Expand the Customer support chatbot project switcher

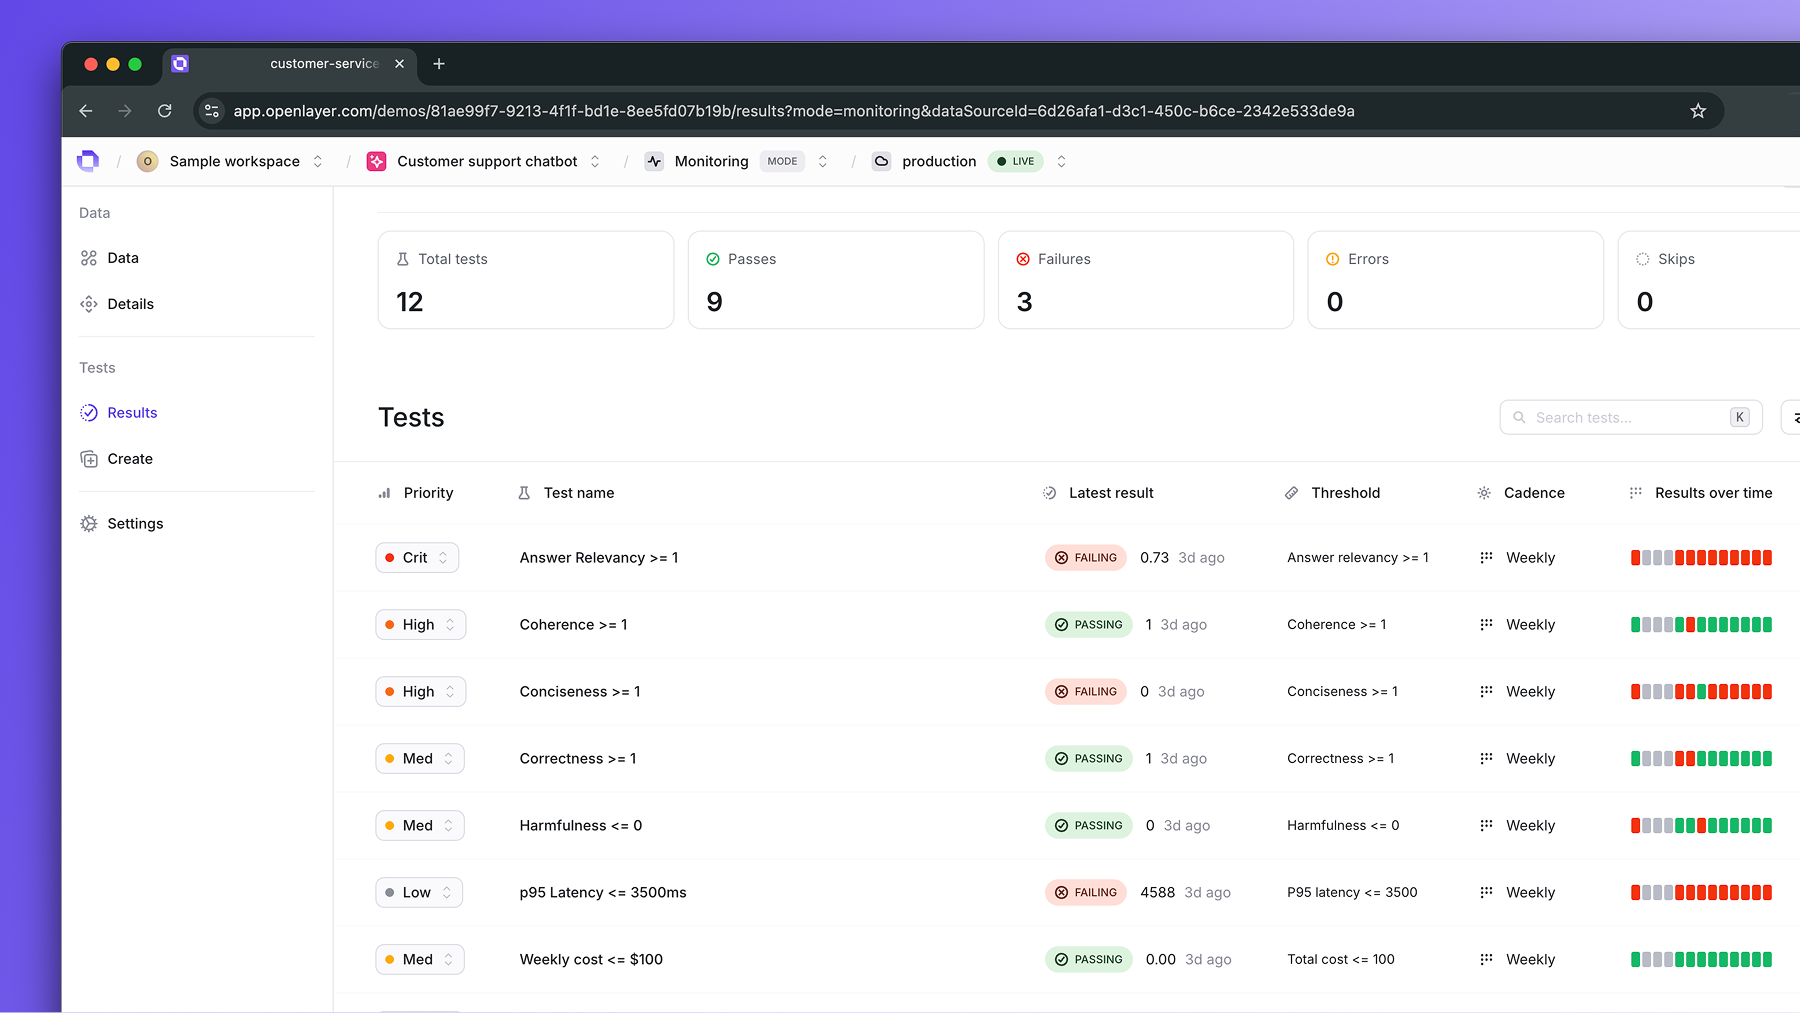pyautogui.click(x=595, y=161)
